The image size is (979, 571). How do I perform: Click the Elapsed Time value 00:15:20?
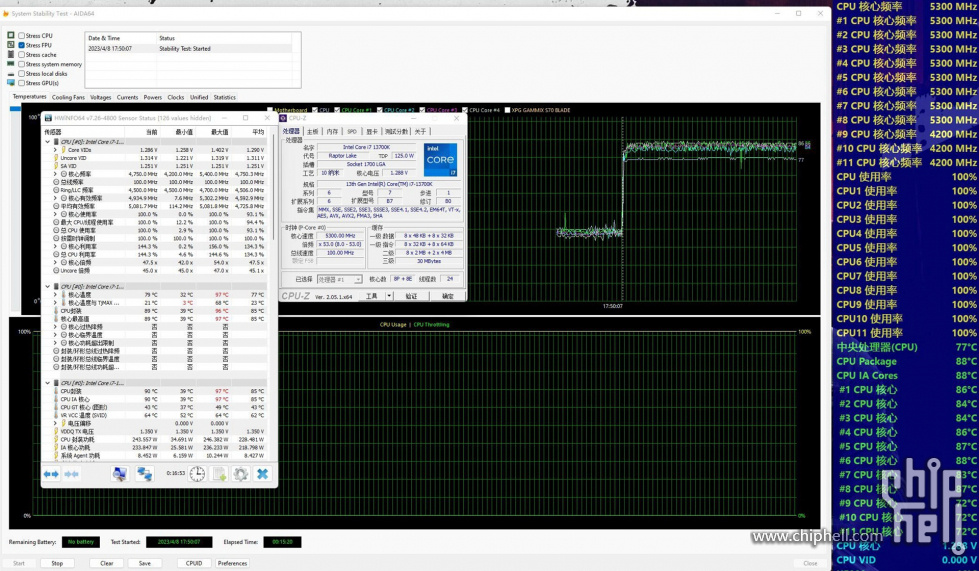pyautogui.click(x=282, y=542)
